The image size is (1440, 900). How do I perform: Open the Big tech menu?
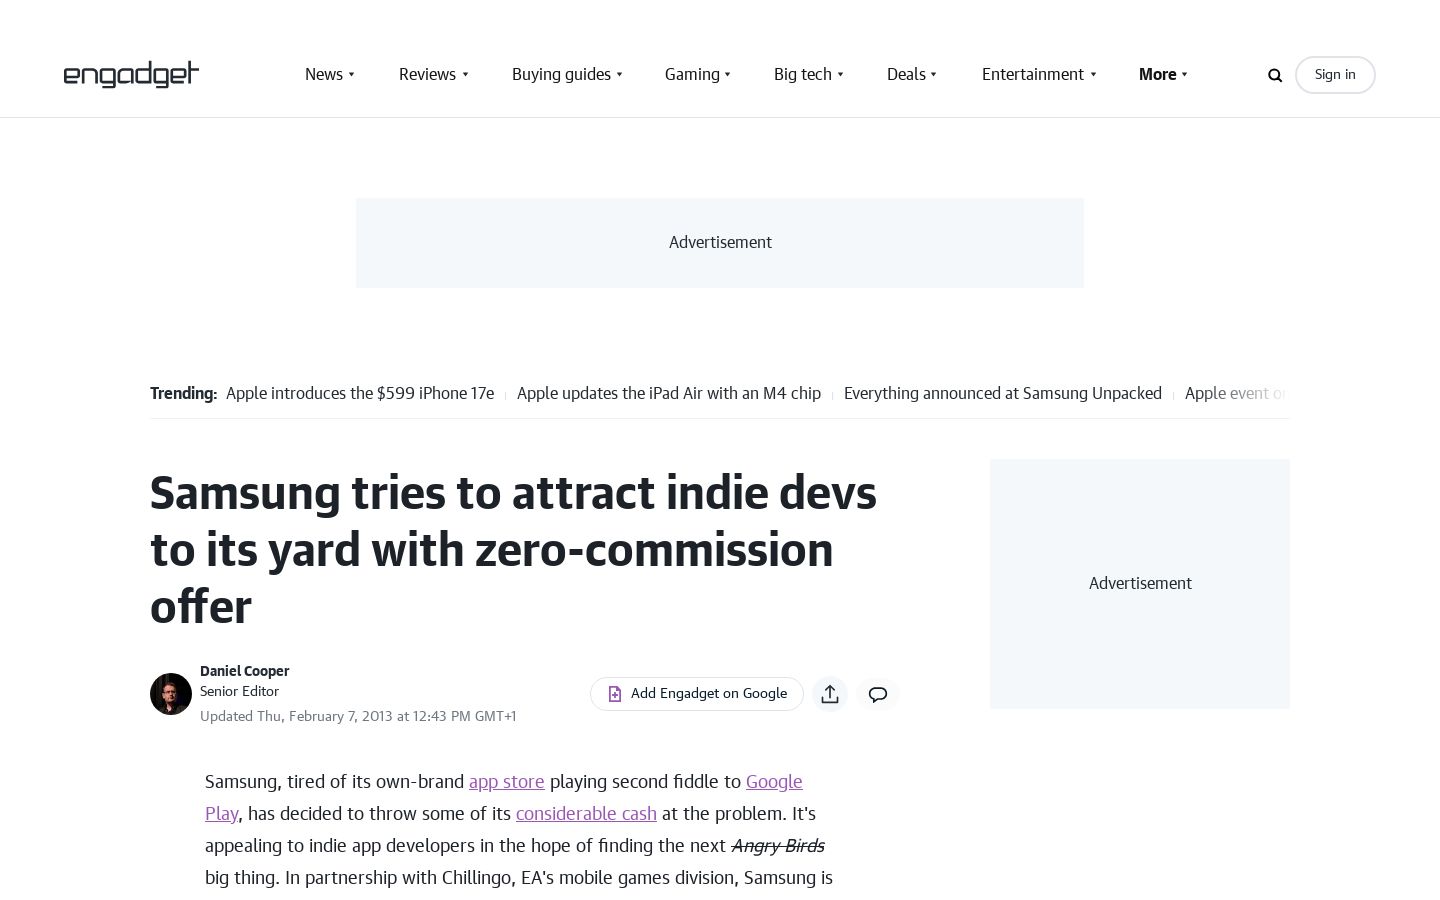(x=803, y=75)
